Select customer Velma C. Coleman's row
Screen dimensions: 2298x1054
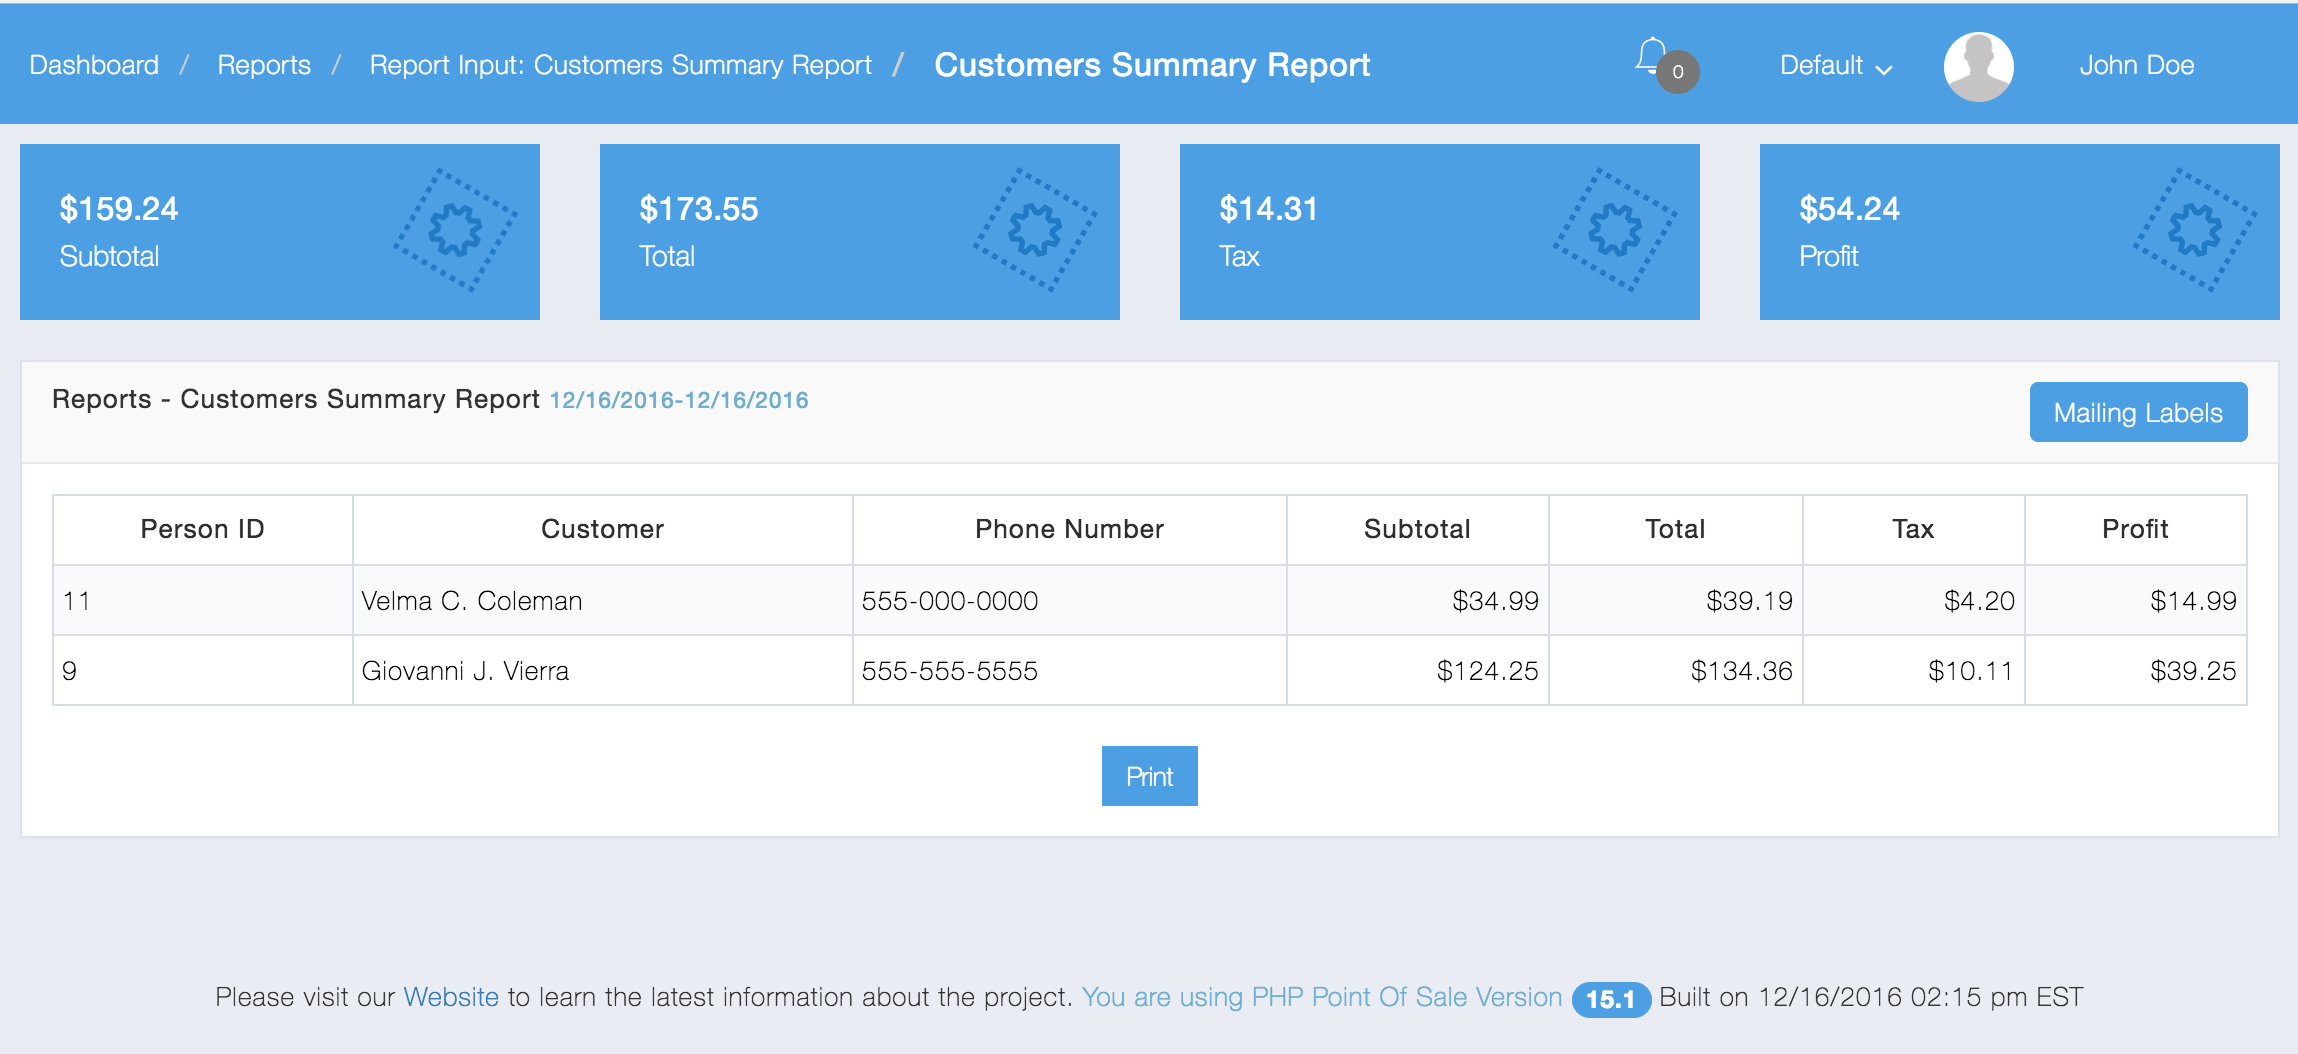600,600
